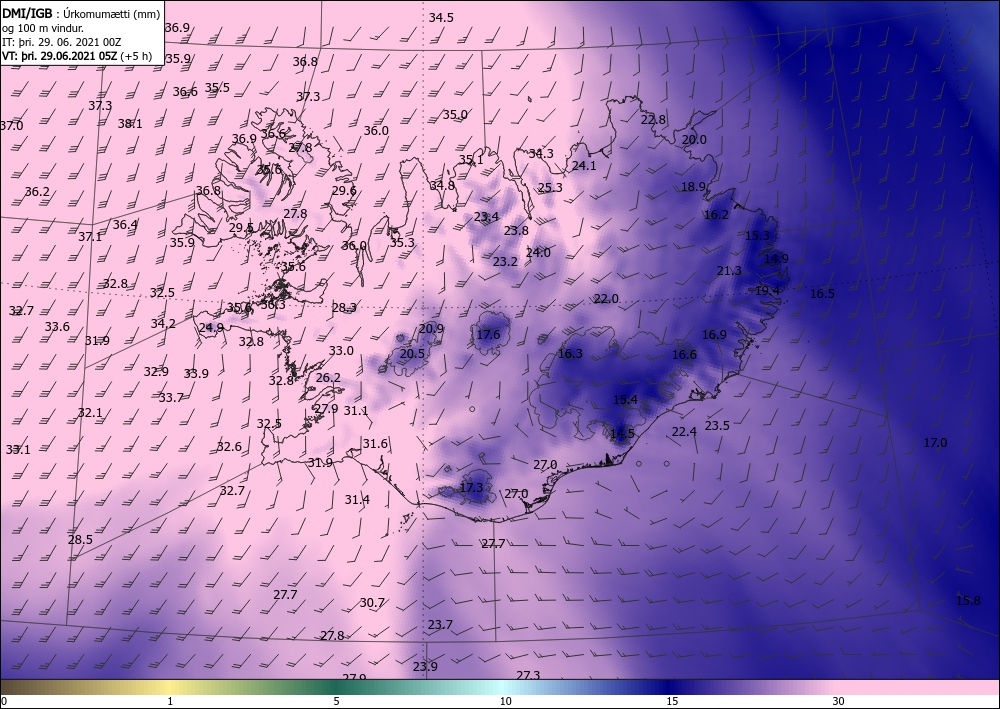The height and width of the screenshot is (709, 1000).
Task: Pick the '35.5' map value
Action: pyautogui.click(x=217, y=87)
